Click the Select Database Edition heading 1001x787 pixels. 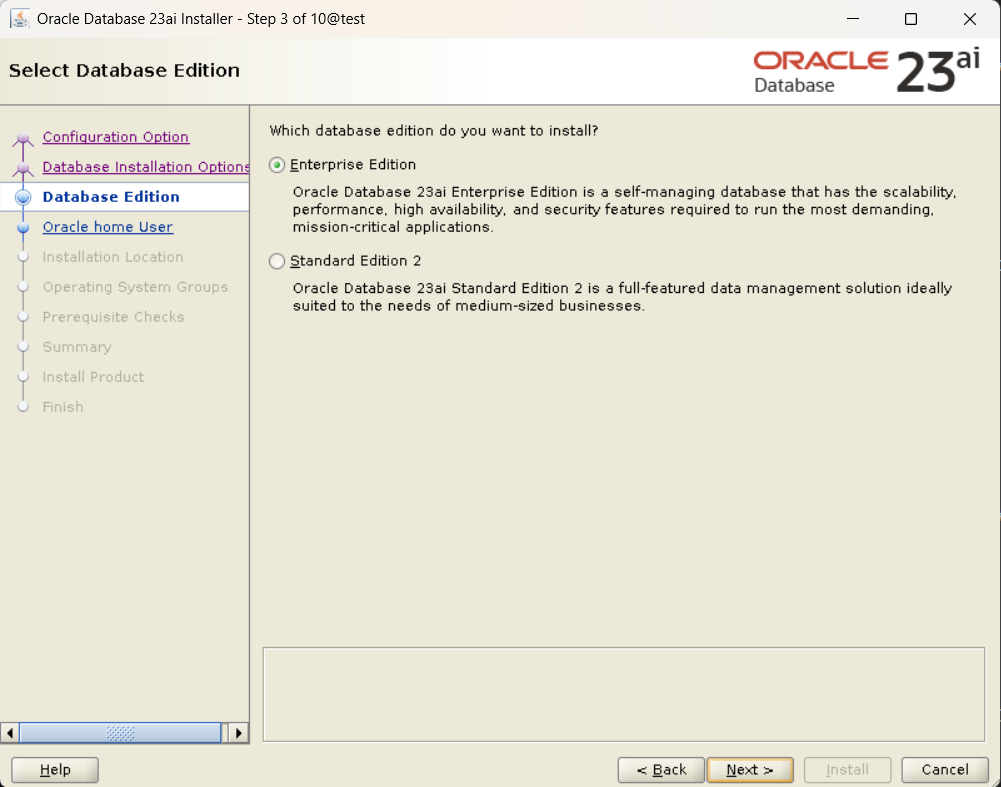pyautogui.click(x=124, y=70)
